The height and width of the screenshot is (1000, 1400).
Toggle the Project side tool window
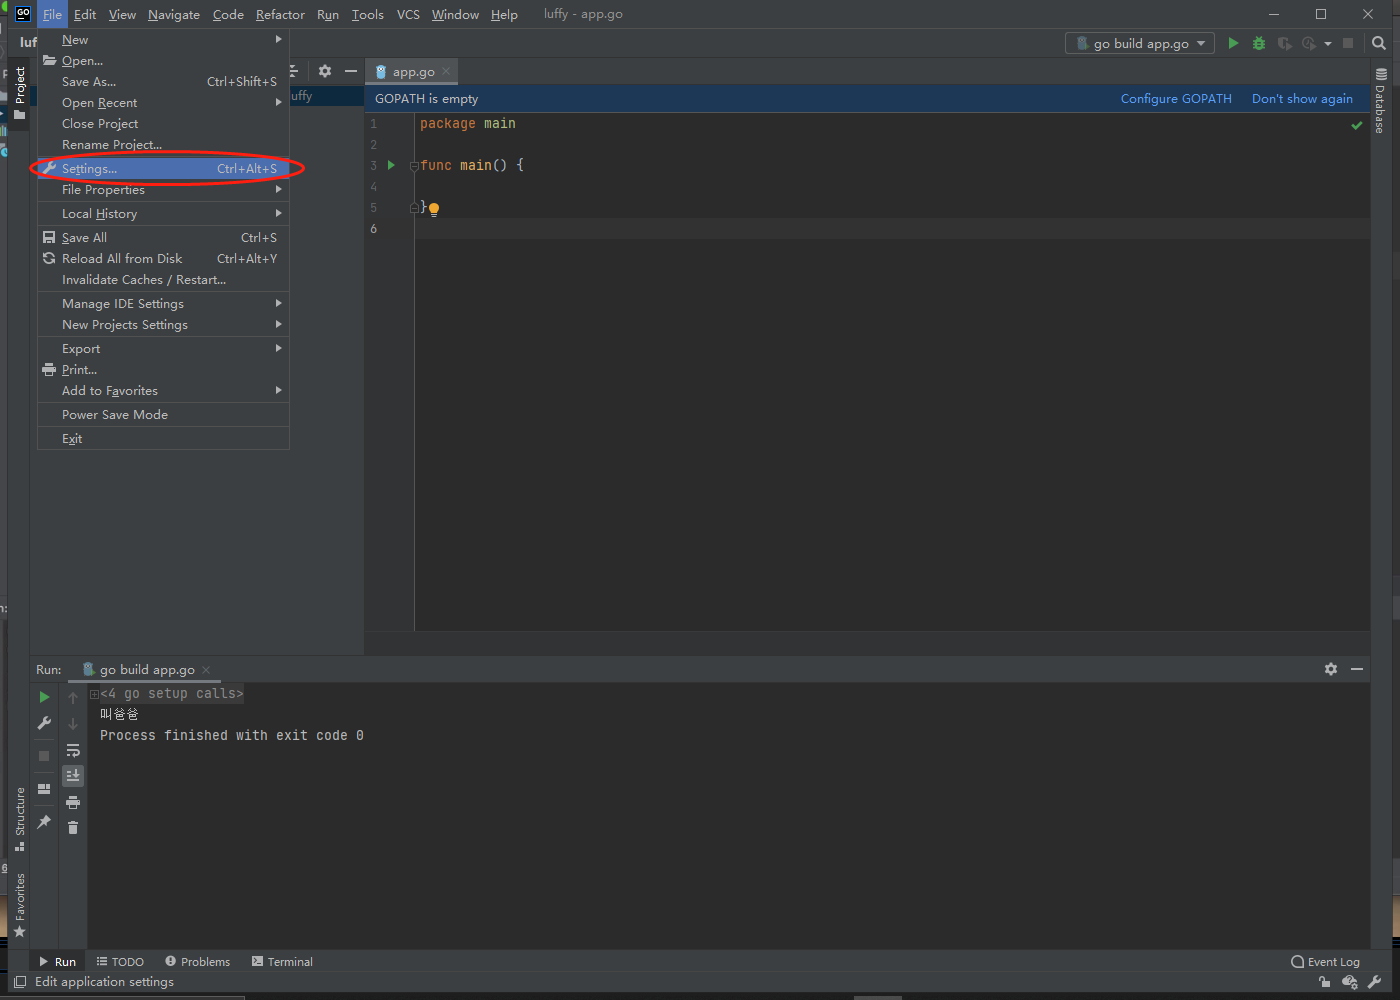pyautogui.click(x=20, y=94)
